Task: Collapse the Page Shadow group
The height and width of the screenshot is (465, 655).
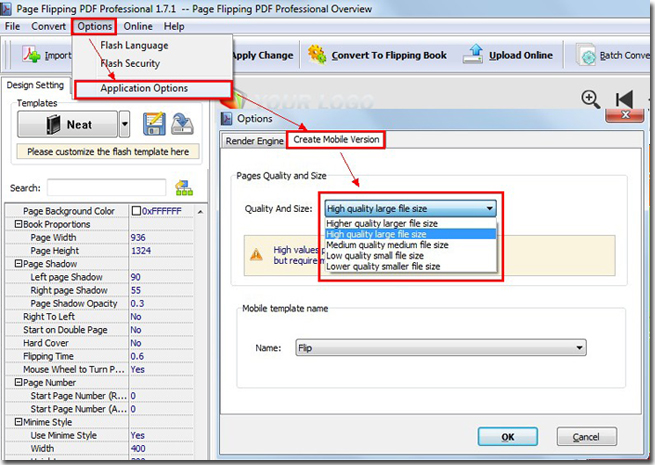Action: [x=18, y=264]
